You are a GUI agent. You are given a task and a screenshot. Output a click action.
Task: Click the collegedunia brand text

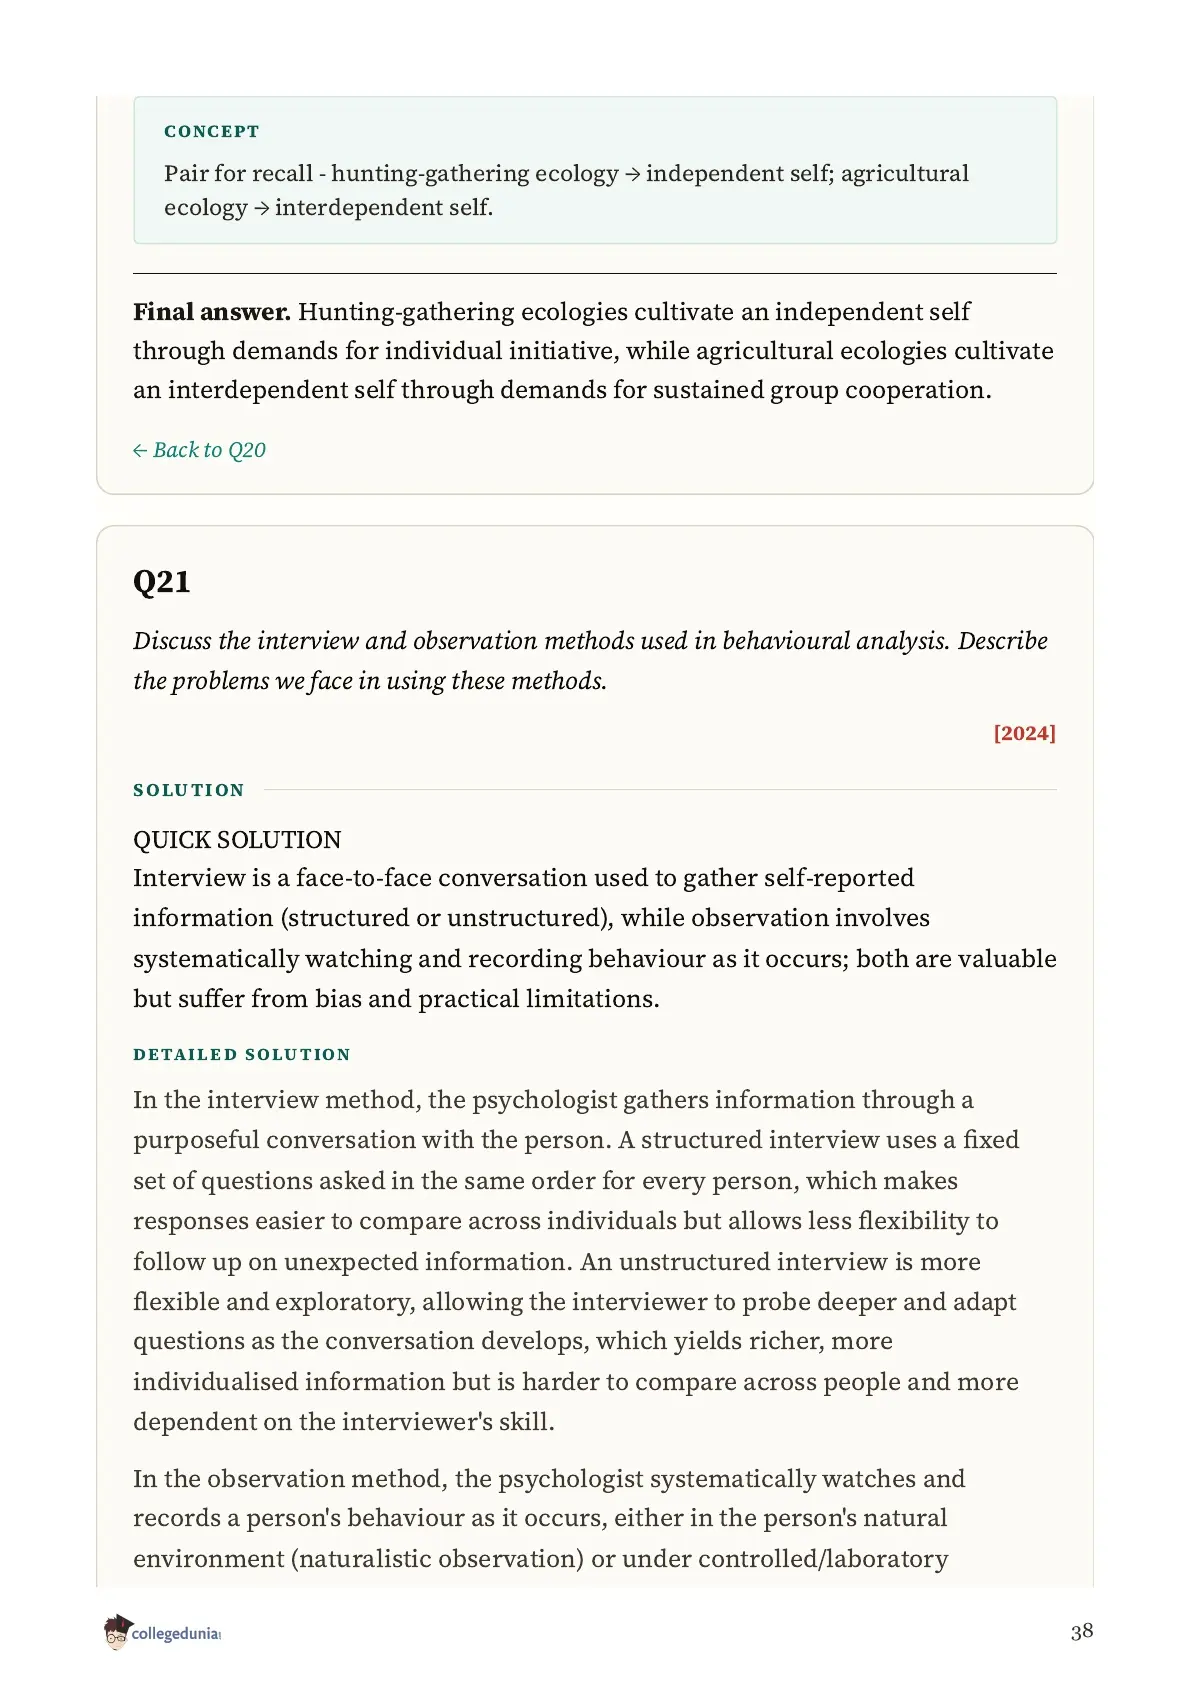pos(176,1634)
